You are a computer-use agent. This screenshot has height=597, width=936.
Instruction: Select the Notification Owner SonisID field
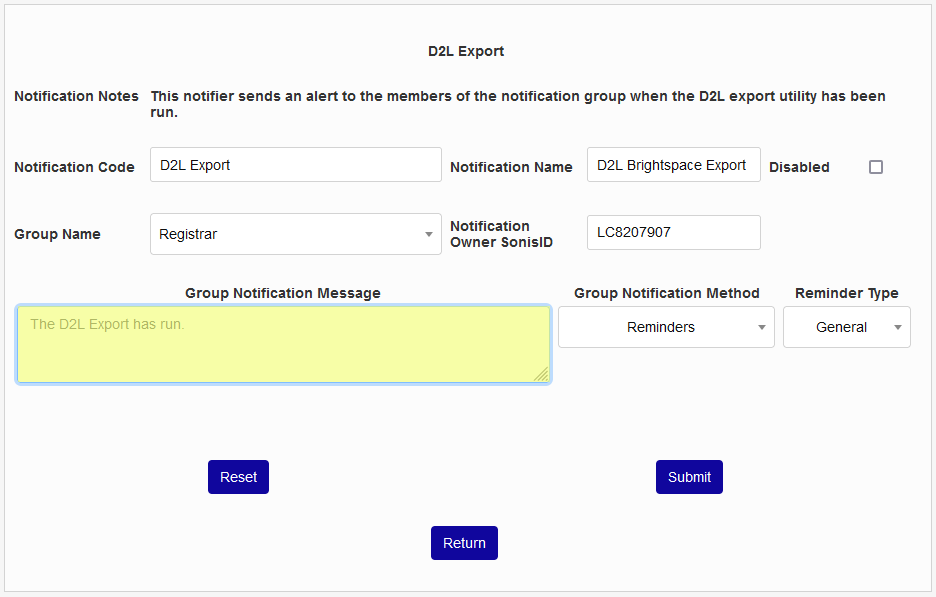[673, 232]
